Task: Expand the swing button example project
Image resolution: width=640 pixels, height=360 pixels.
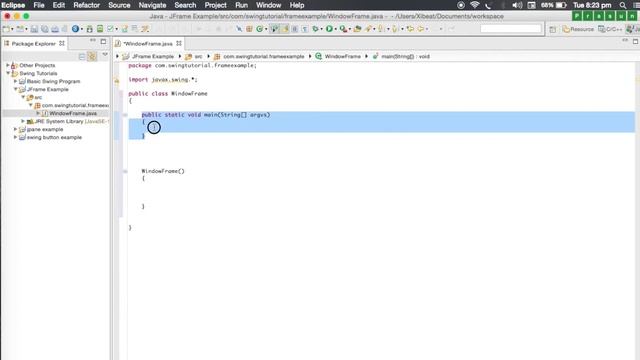Action: pos(16,137)
